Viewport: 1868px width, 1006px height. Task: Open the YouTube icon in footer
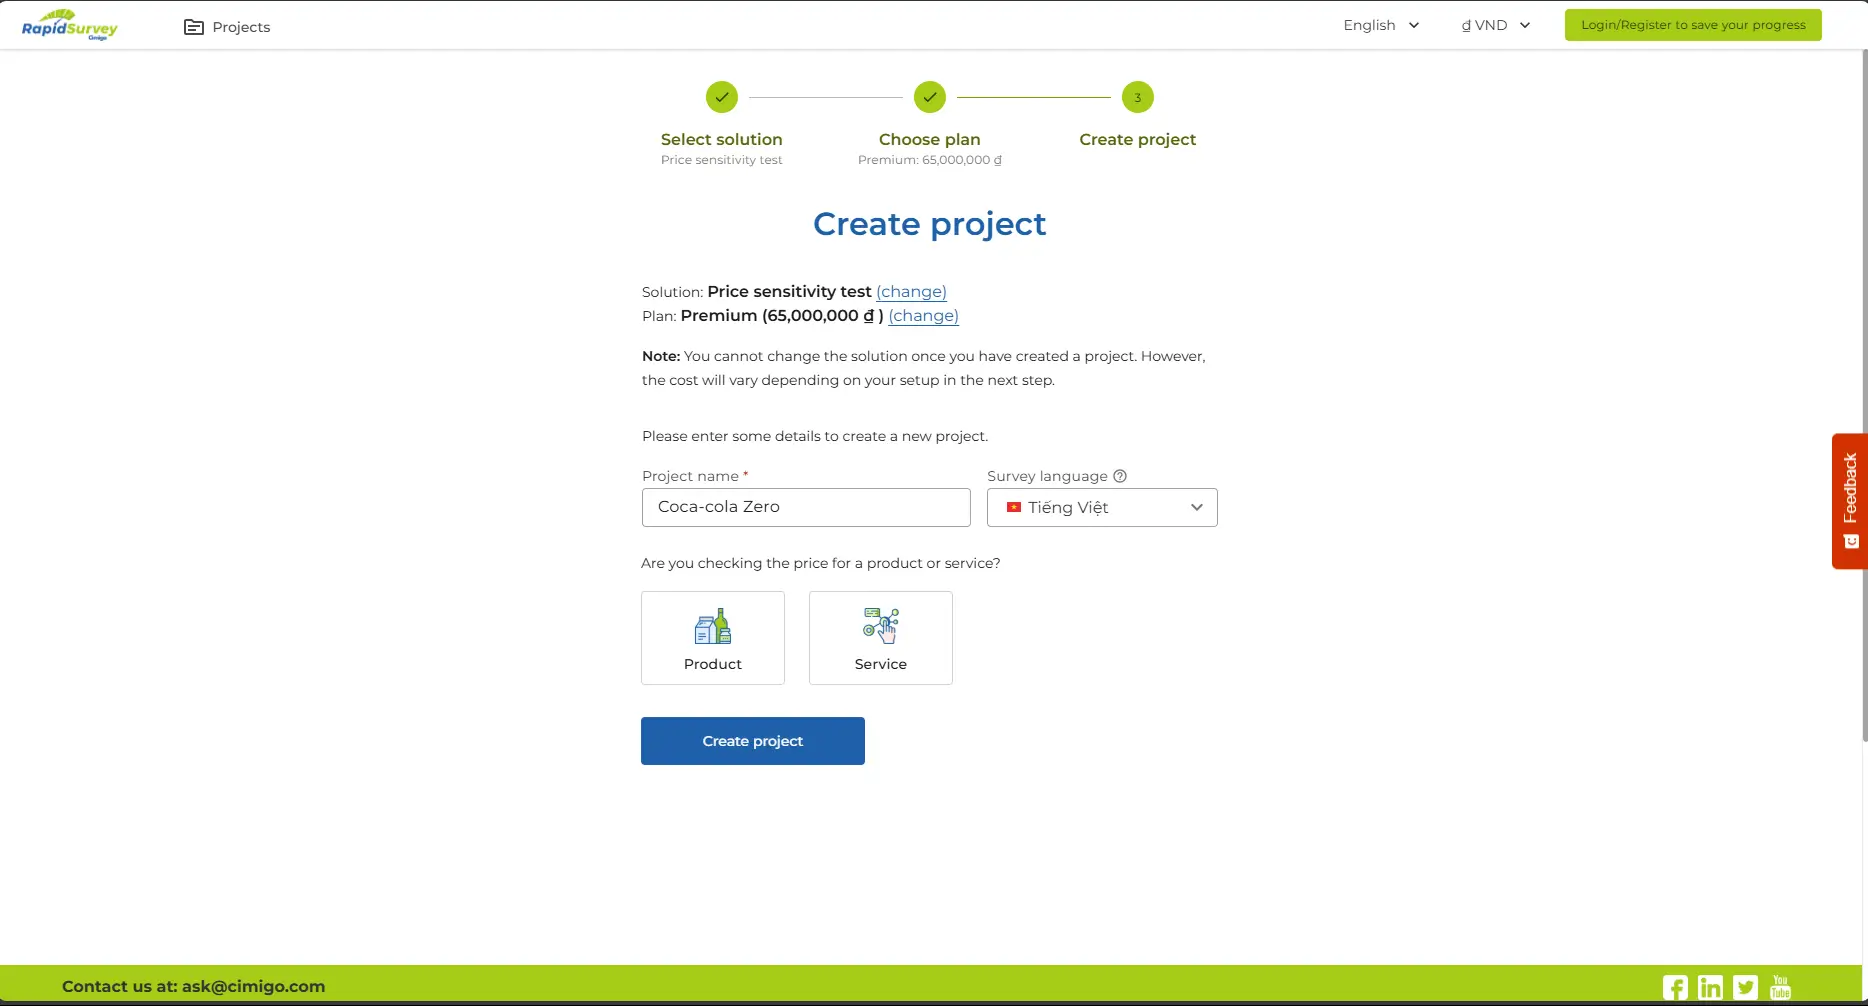point(1780,987)
